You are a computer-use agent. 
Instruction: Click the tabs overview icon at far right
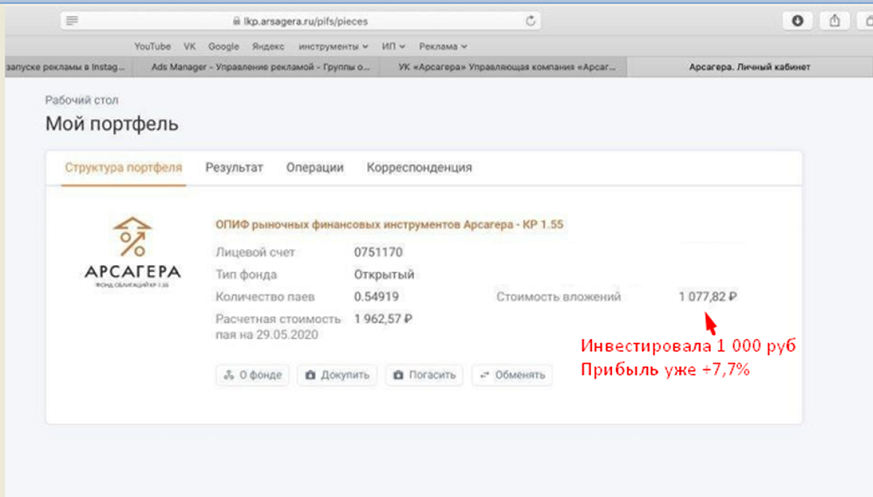click(x=866, y=20)
